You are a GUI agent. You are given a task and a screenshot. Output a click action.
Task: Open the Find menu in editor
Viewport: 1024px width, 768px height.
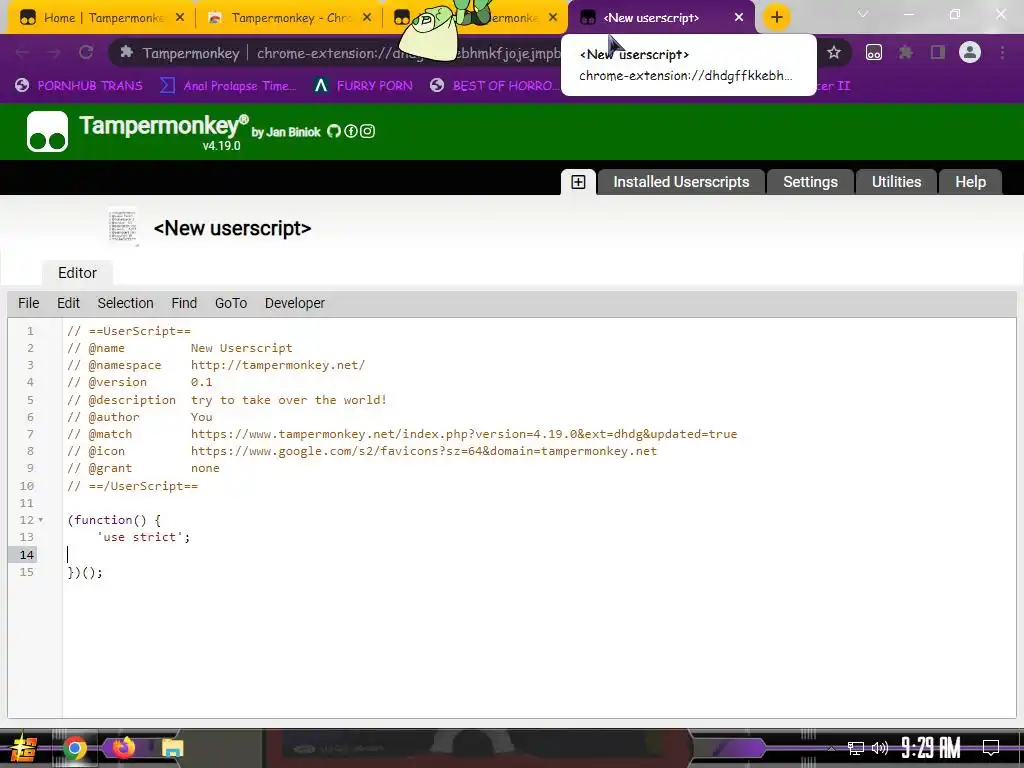[x=184, y=303]
